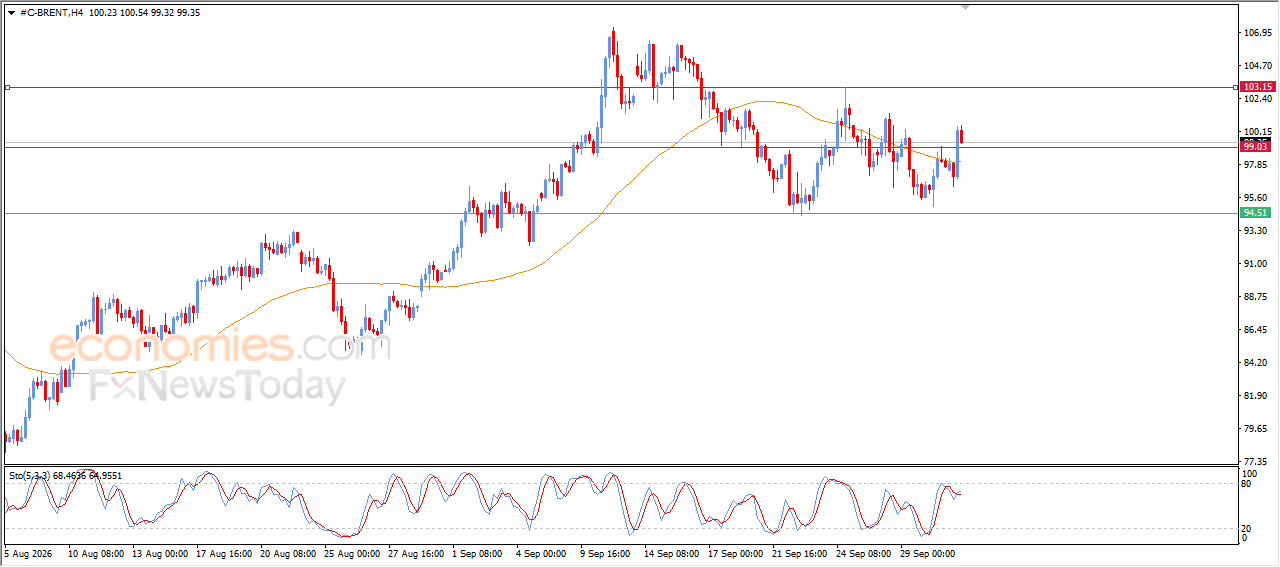This screenshot has width=1280, height=567.
Task: Click the 9 Sep 16:00 time label
Action: point(605,552)
